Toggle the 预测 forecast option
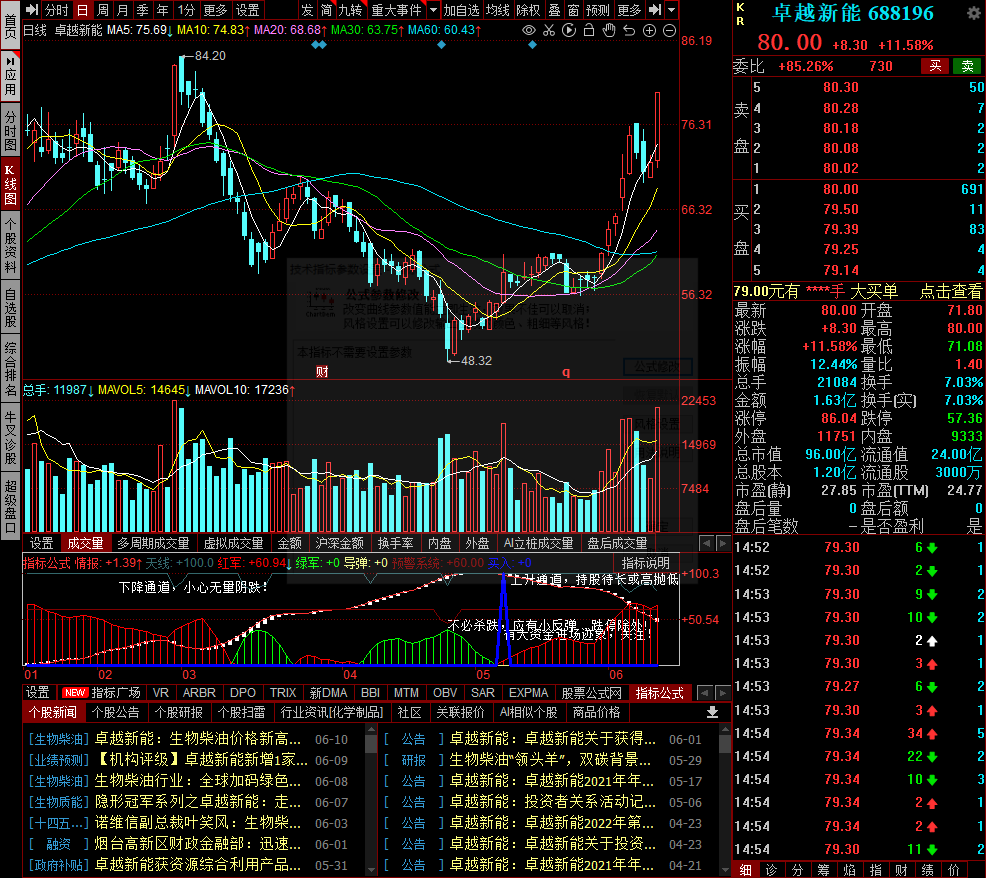This screenshot has width=986, height=878. tap(597, 9)
